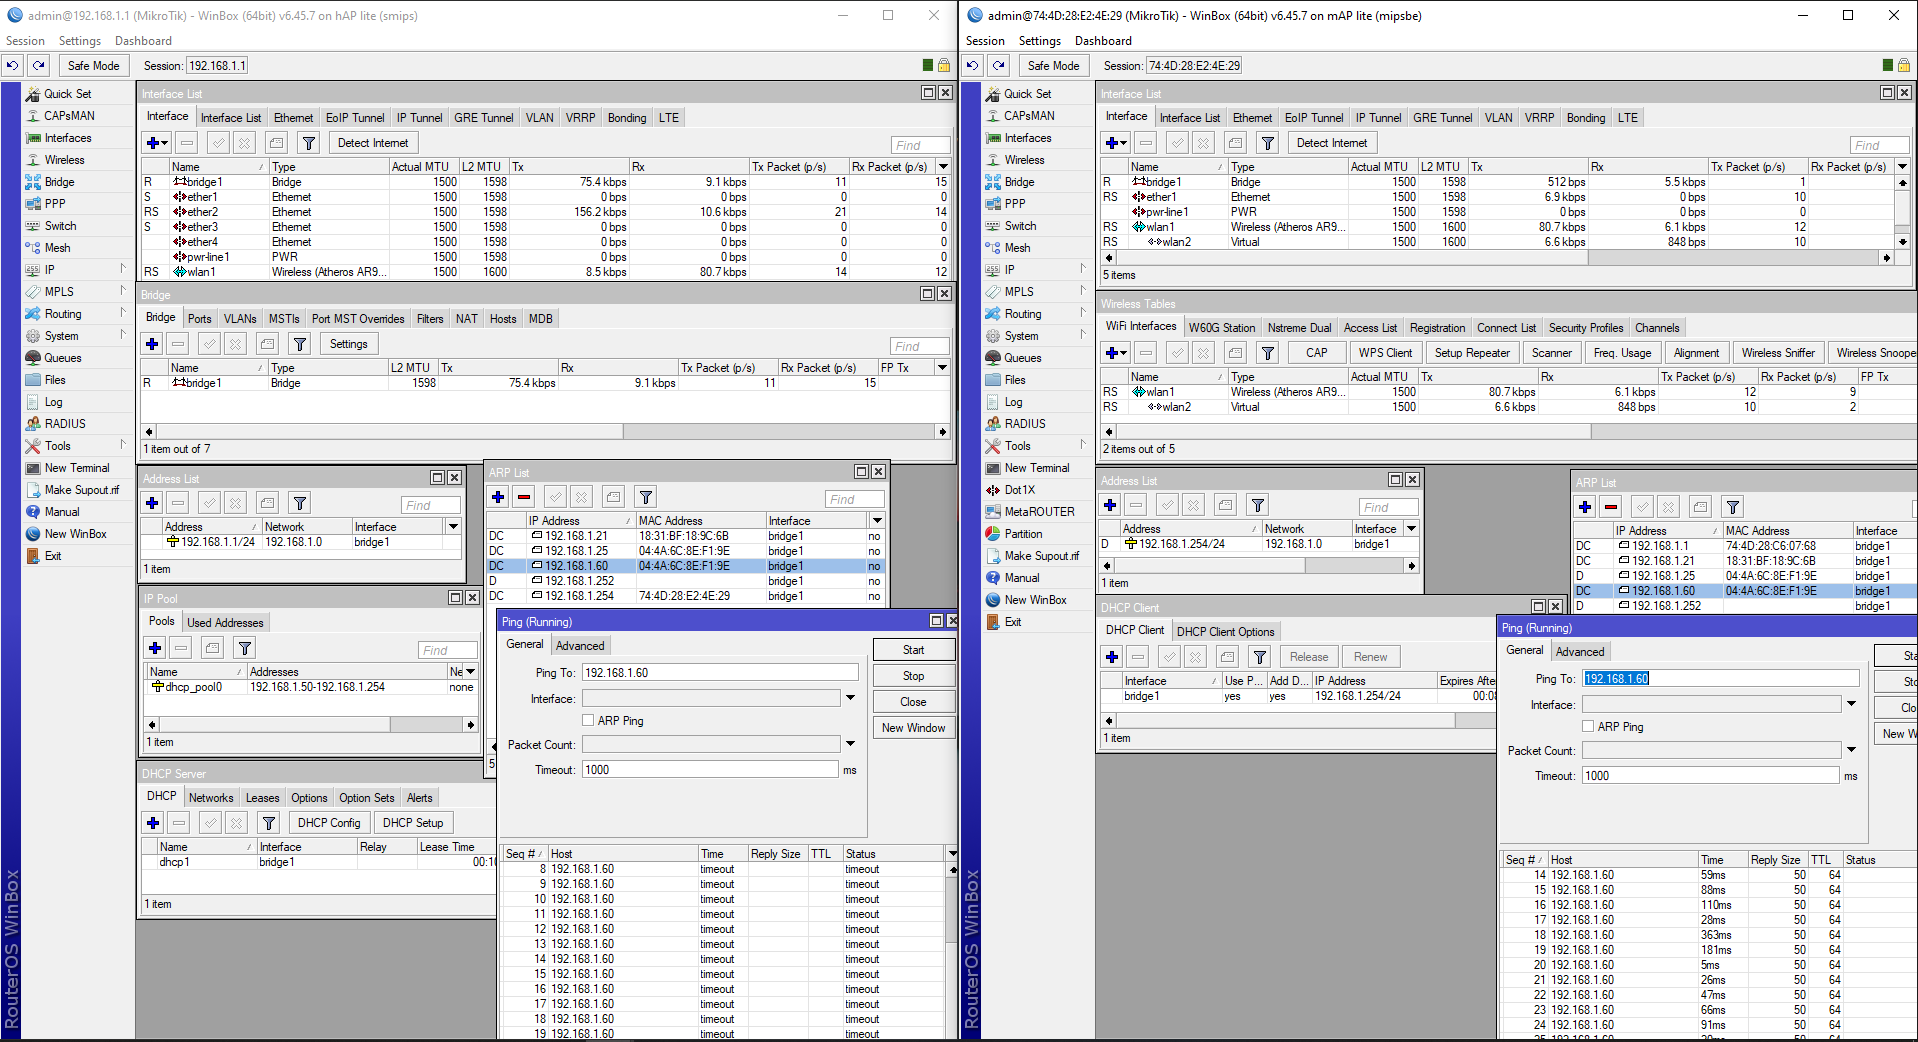Viewport: 1918px width, 1042px height.
Task: Click filter icon in right Wireless Tables toolbar
Action: 1268,353
